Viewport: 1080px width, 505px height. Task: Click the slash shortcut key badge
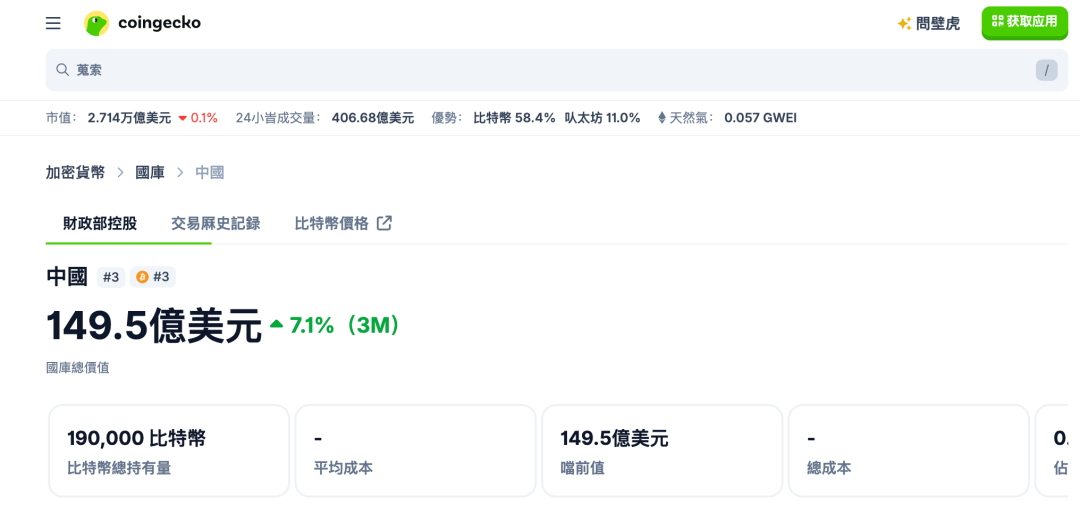pos(1046,70)
